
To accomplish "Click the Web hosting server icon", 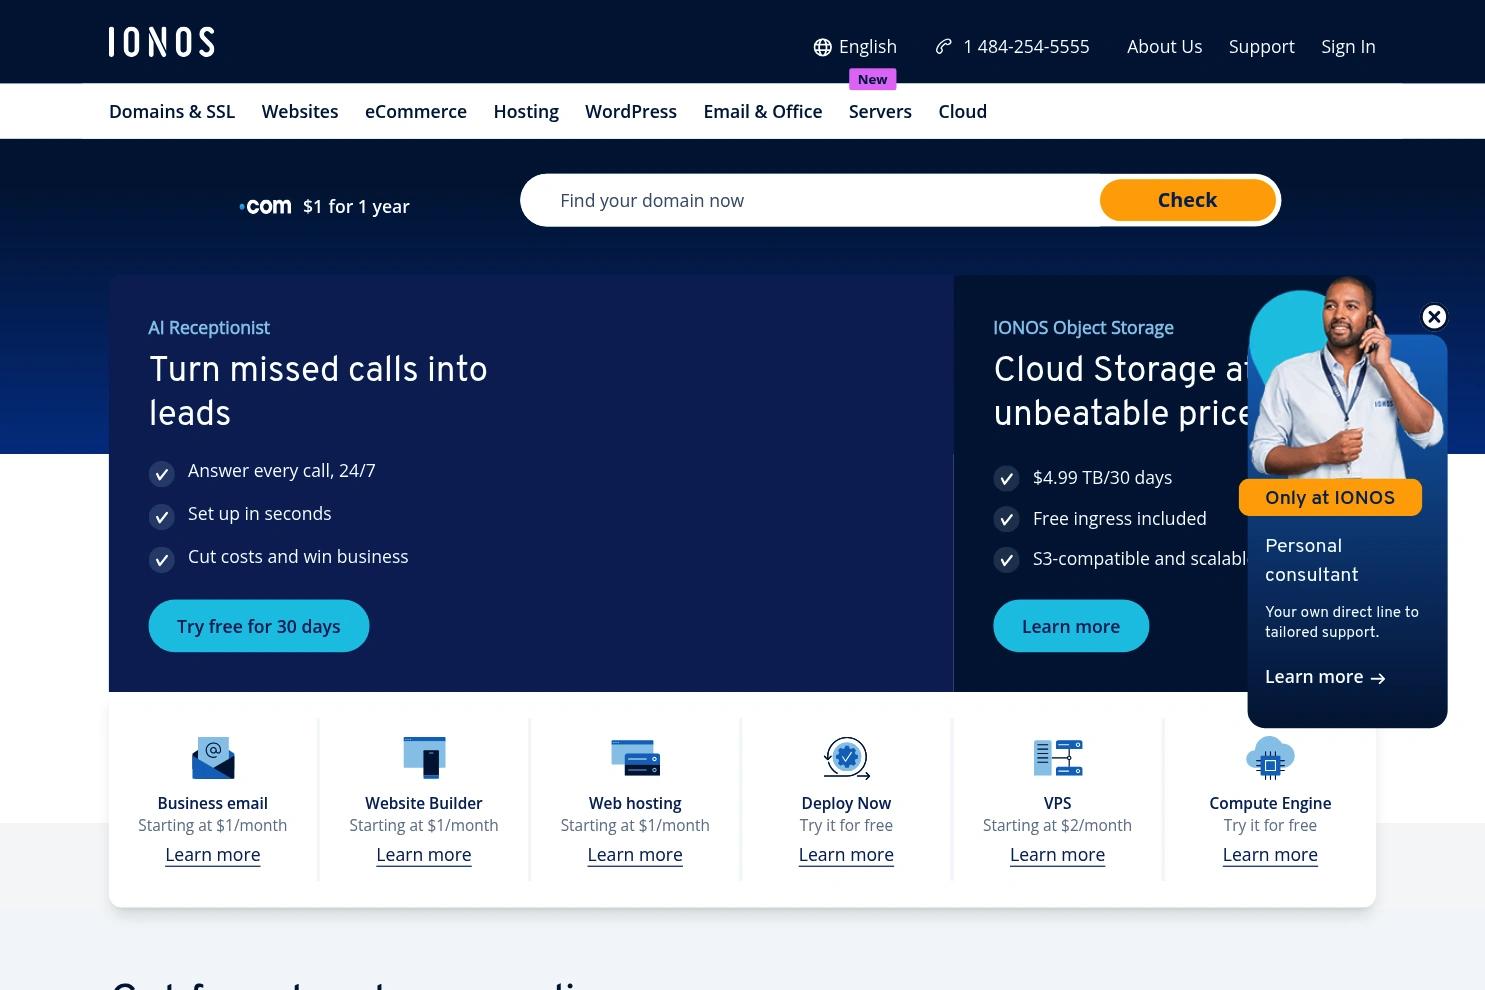I will tap(635, 758).
